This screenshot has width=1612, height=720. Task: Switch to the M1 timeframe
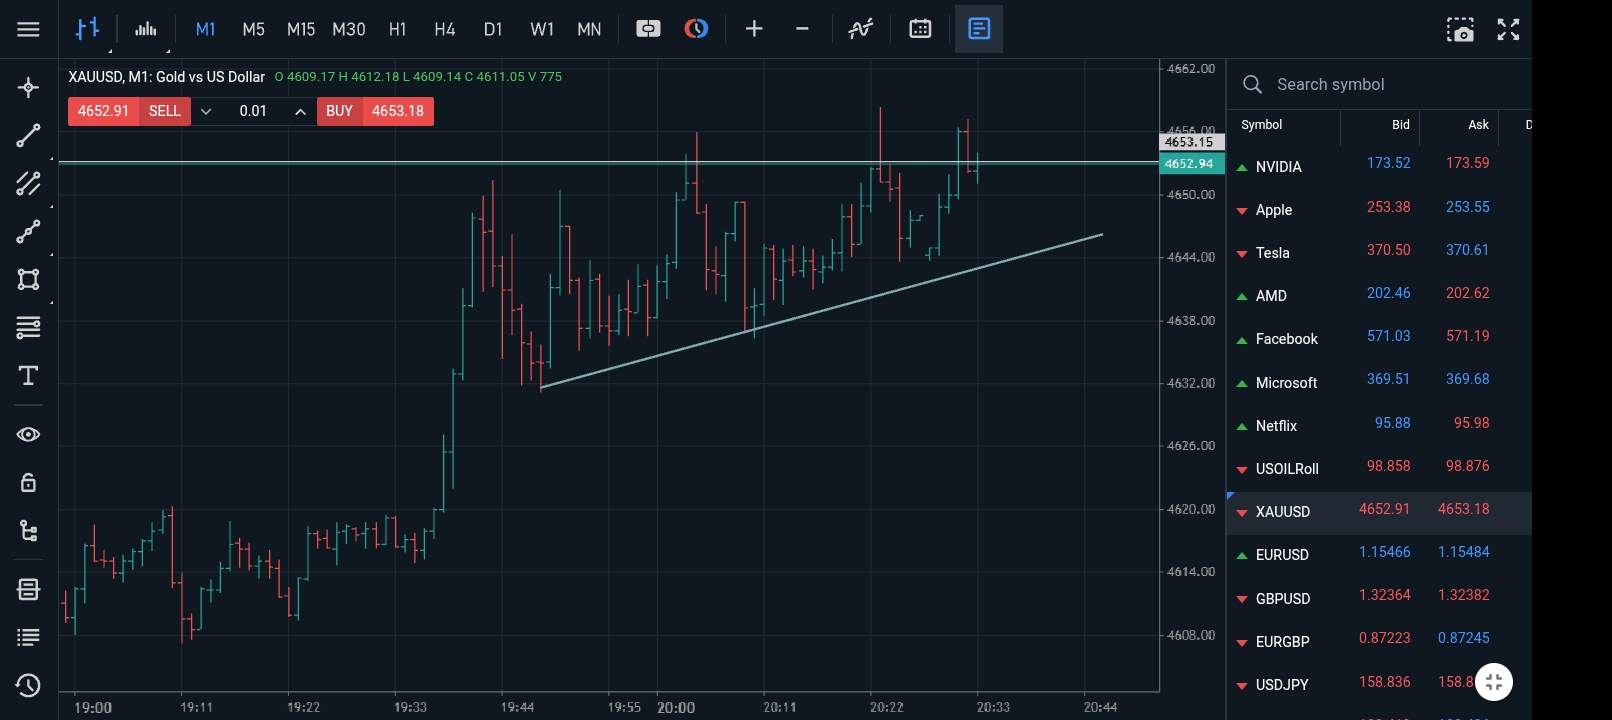205,29
